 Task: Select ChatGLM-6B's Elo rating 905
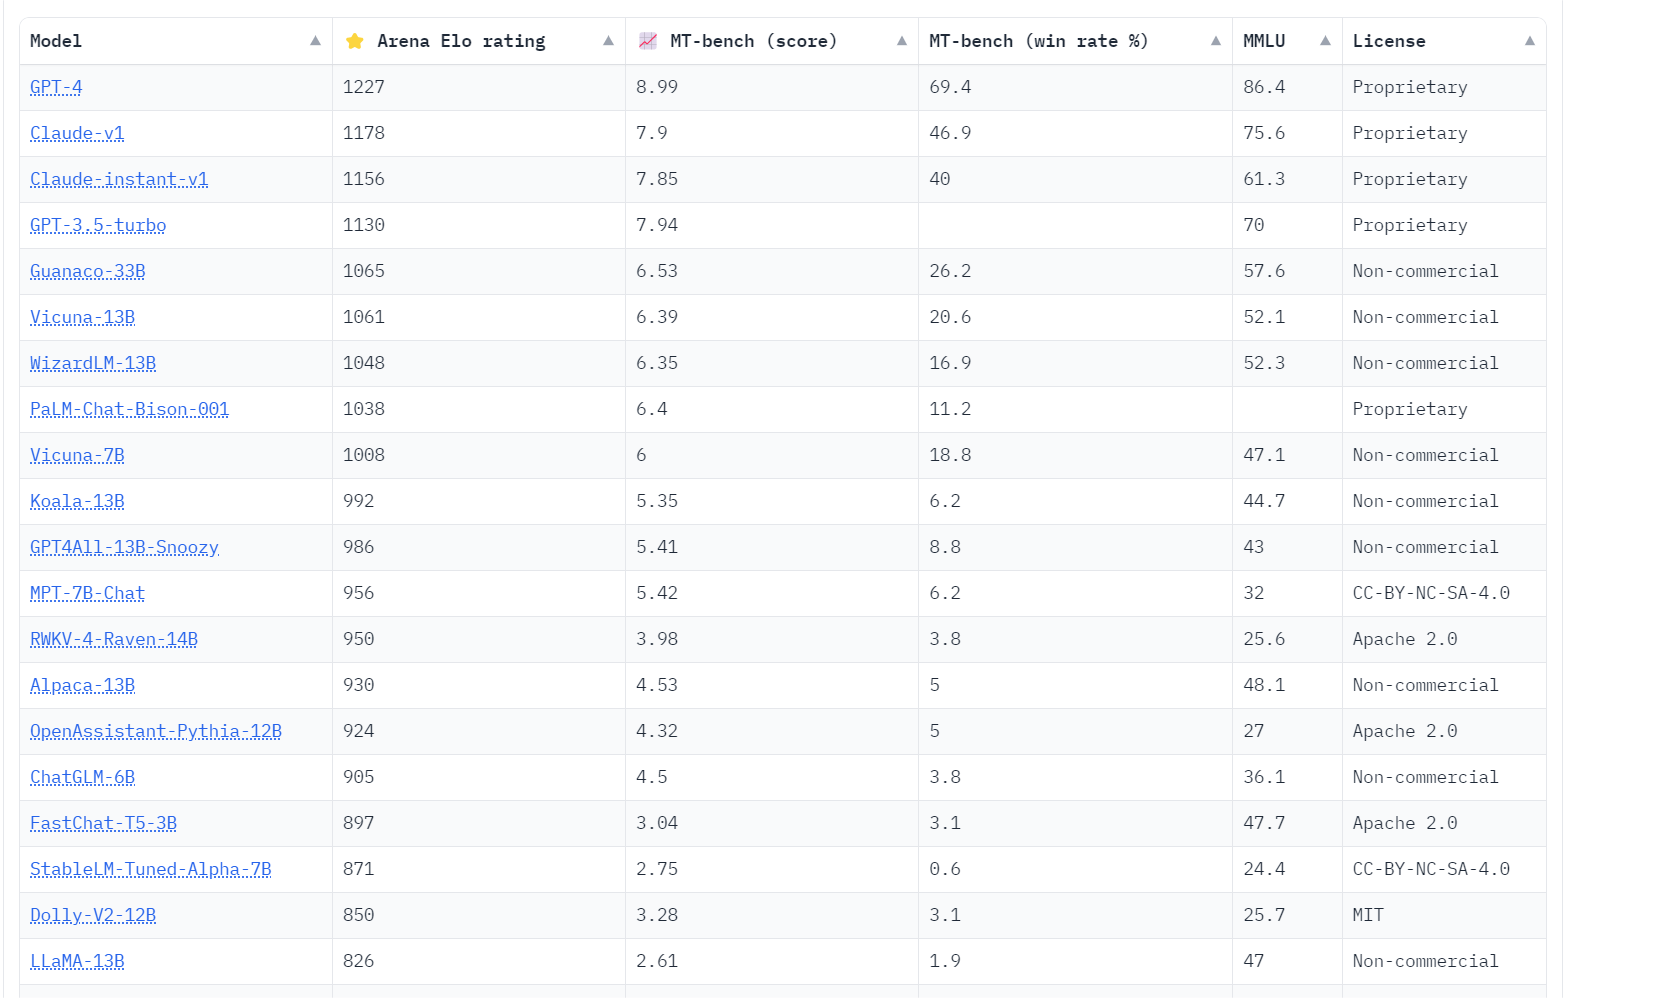(x=359, y=777)
